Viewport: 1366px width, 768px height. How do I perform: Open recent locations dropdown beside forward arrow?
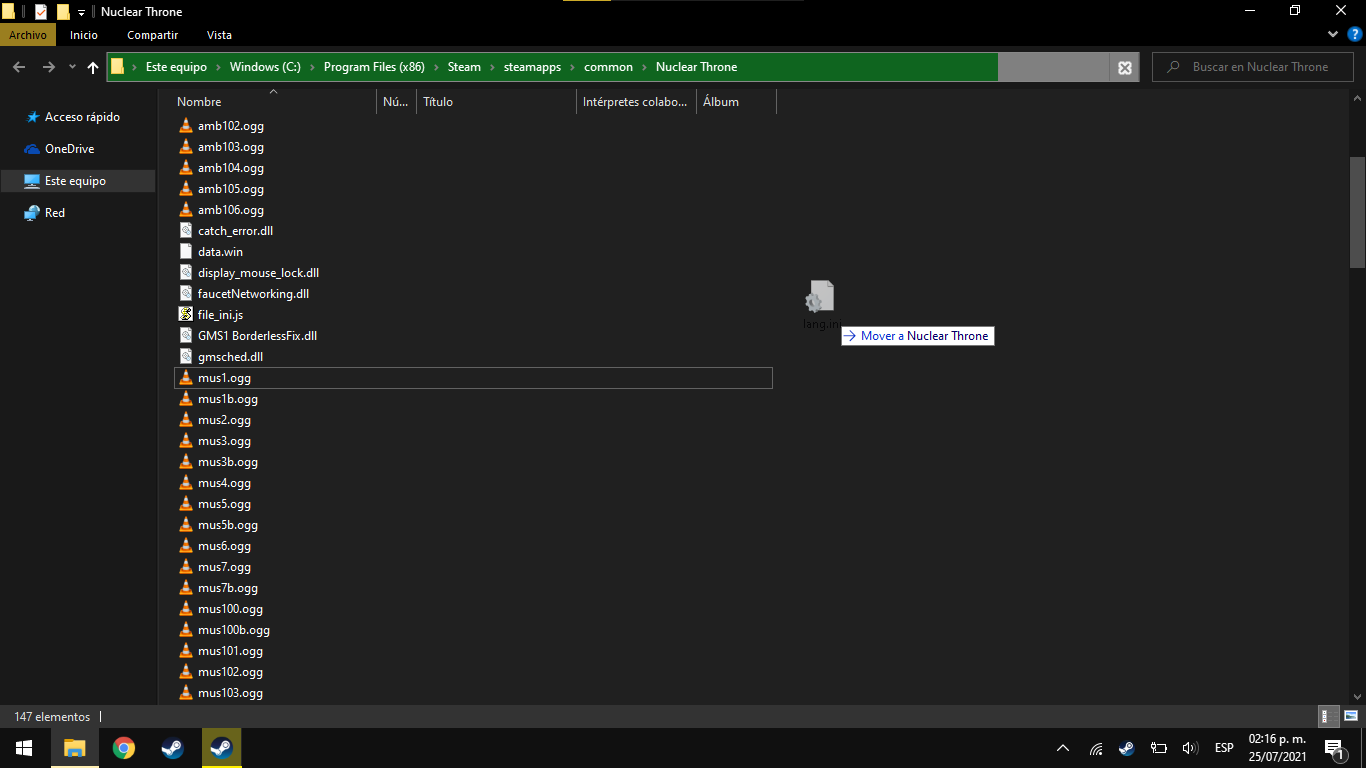(72, 67)
